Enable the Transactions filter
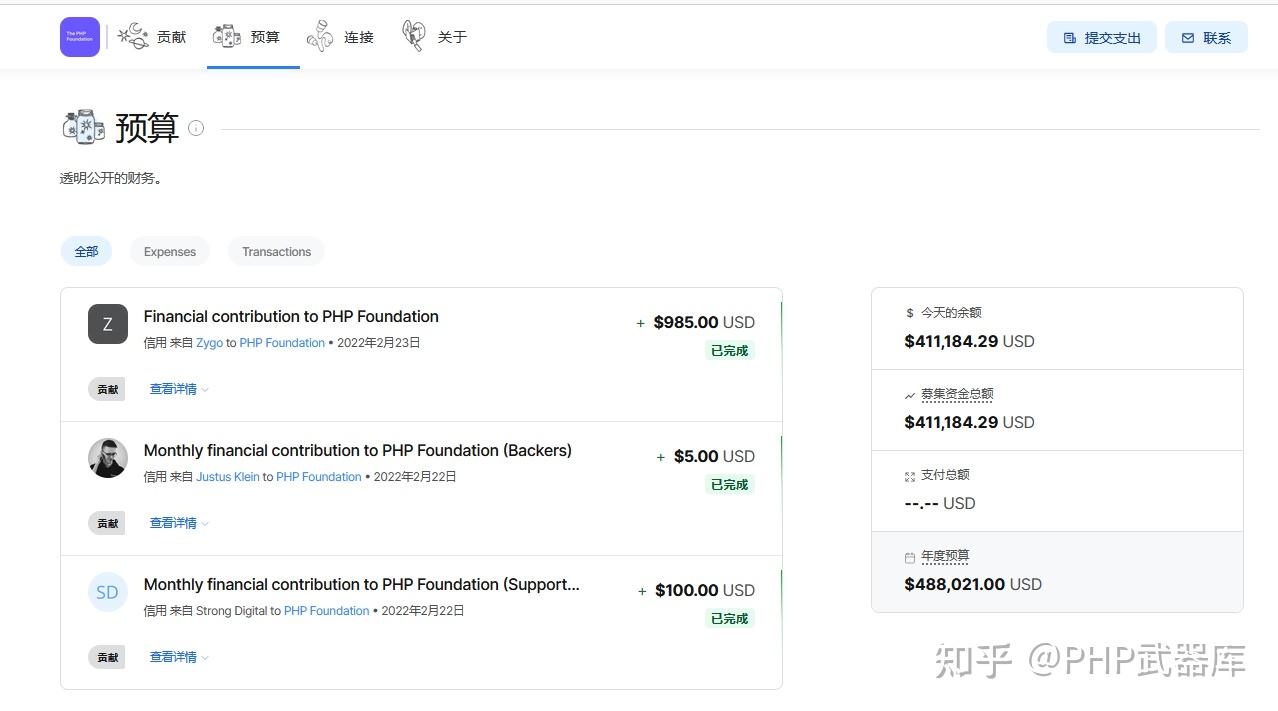Viewport: 1278px width, 711px height. pos(276,251)
